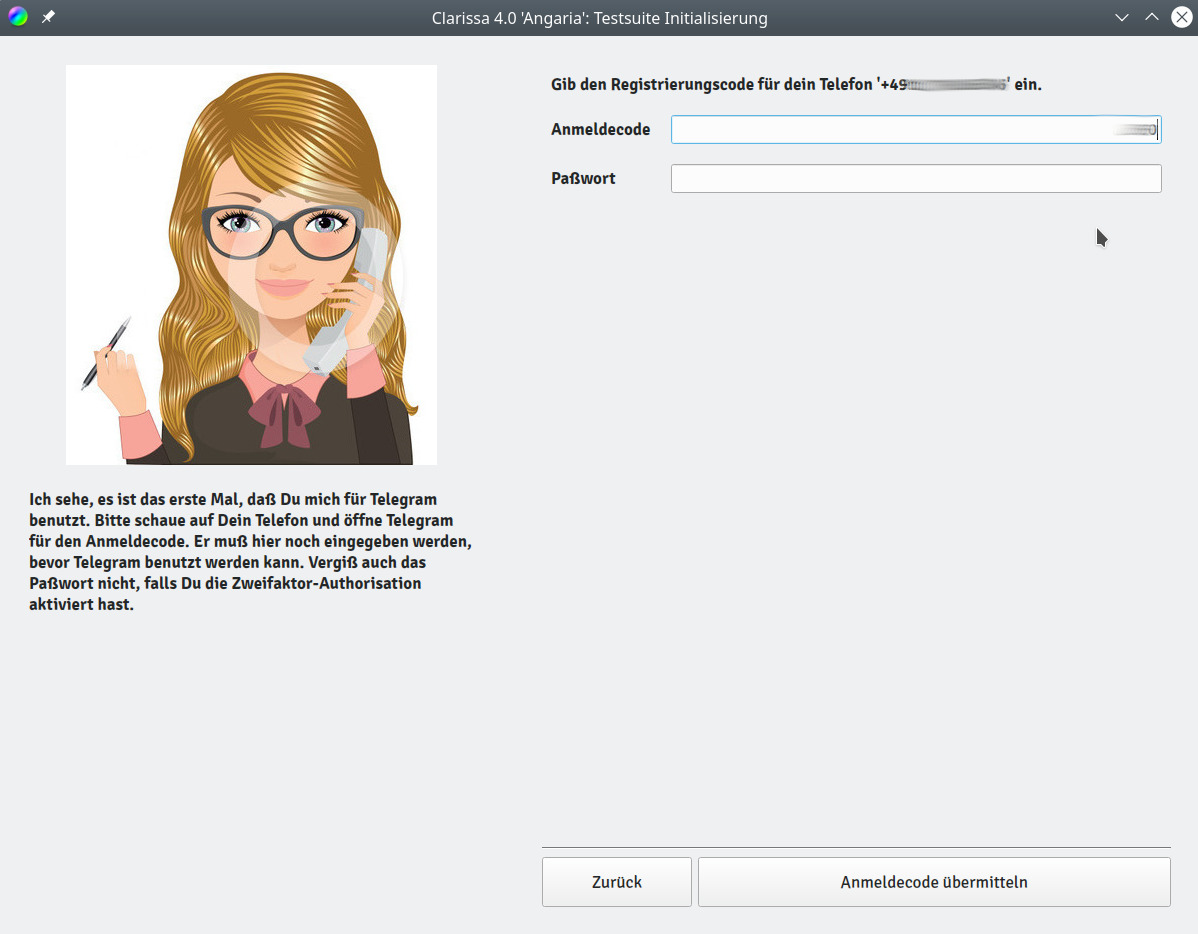
Task: Click the Anmeldecode input field
Action: (x=916, y=130)
